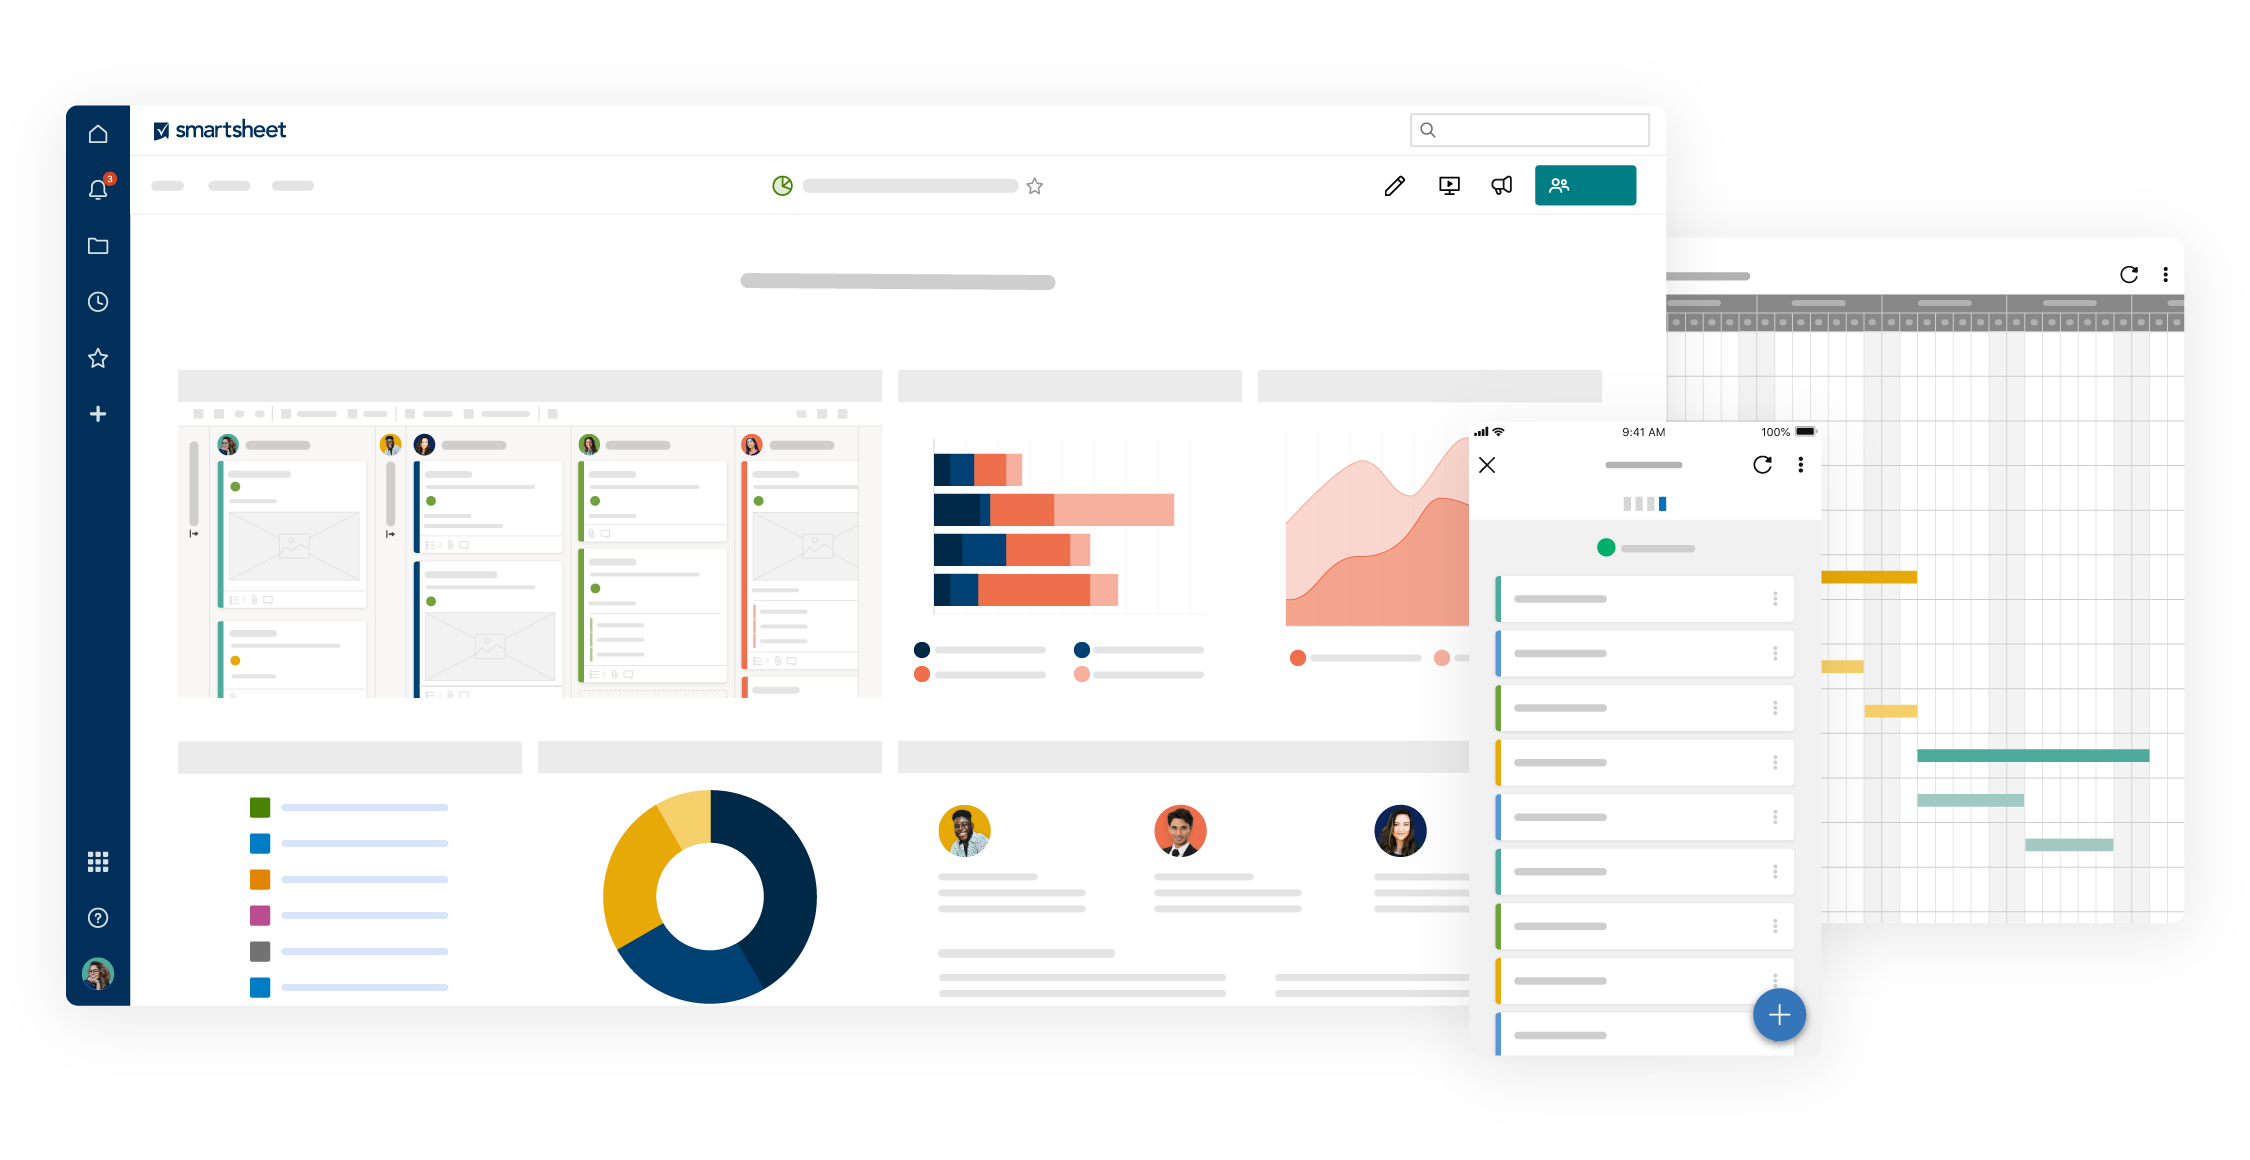Click the Browse Folders icon
The image size is (2250, 1160).
99,244
